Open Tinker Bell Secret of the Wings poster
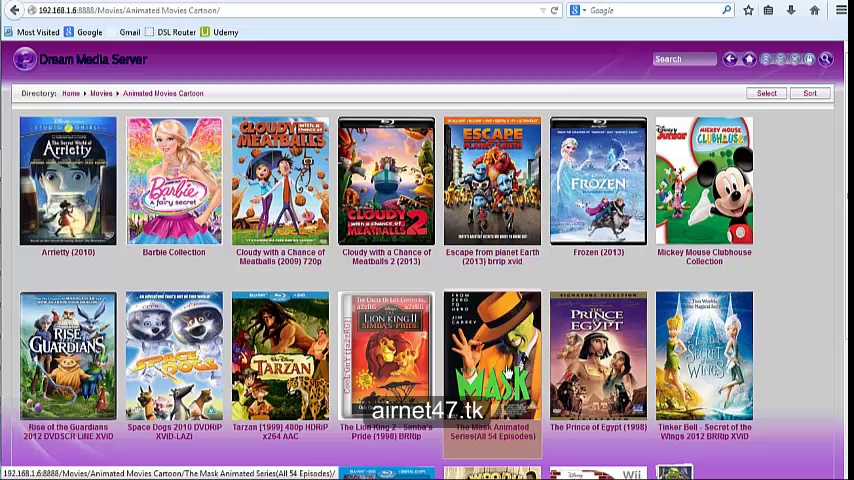This screenshot has width=854, height=480. tap(704, 355)
